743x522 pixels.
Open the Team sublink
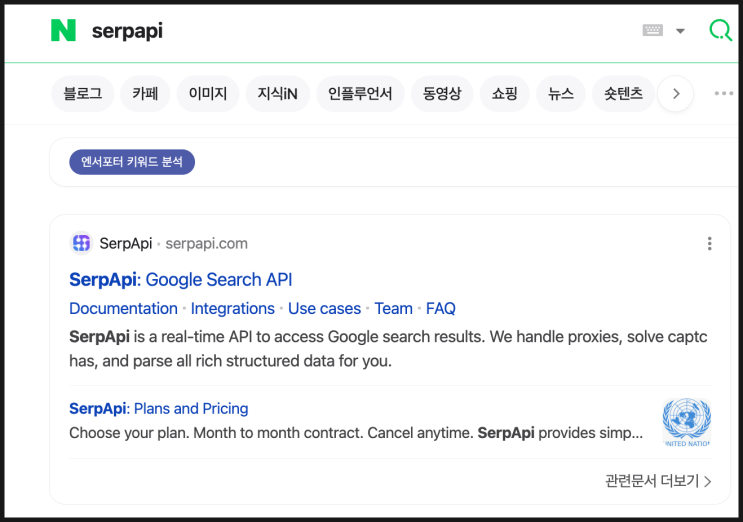393,308
